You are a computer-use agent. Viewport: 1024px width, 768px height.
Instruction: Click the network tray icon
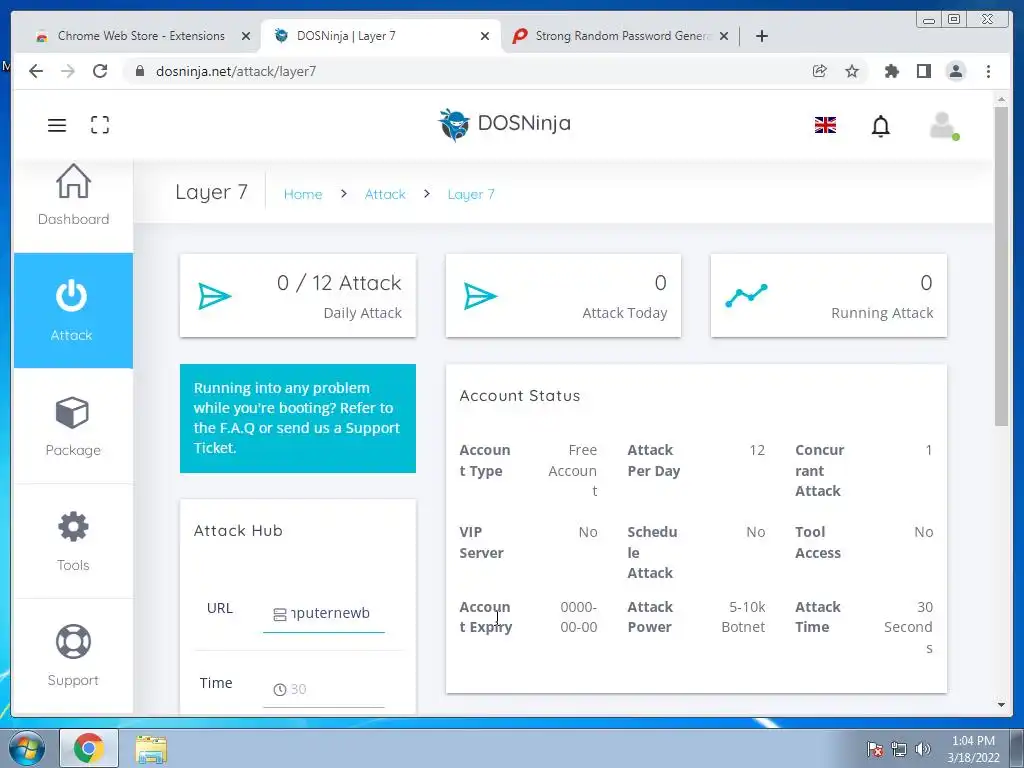[899, 749]
